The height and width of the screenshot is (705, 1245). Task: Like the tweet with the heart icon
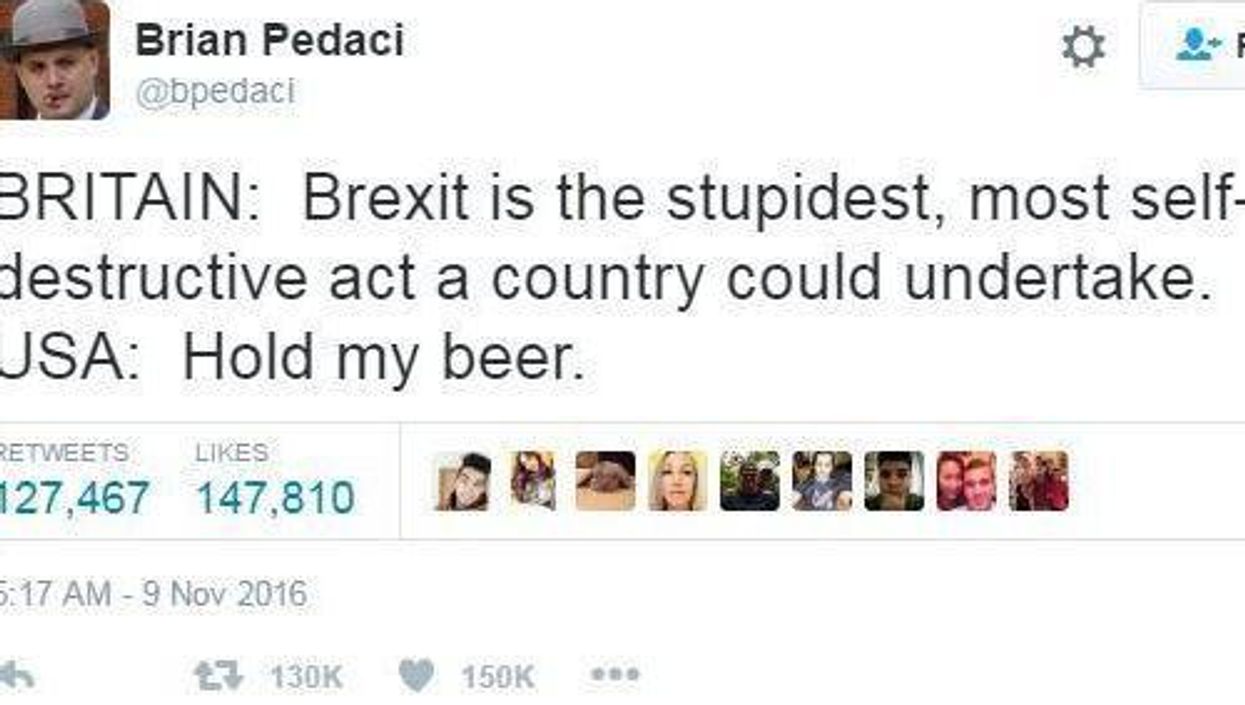click(x=415, y=676)
